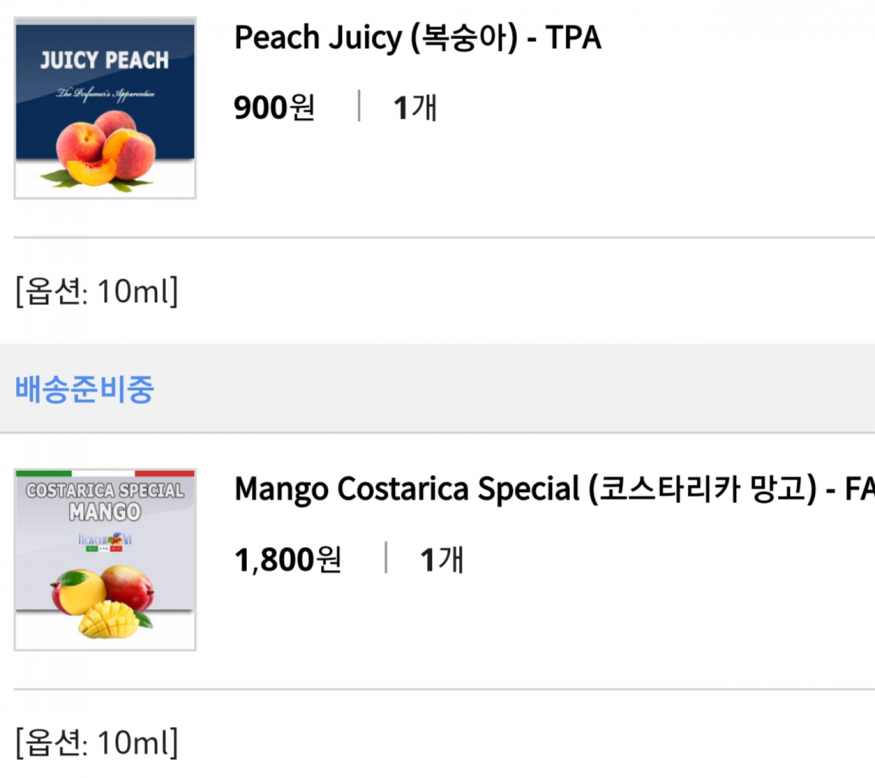
Task: Click the 옵션: 10ml text under Mango Costarica
Action: 96,743
